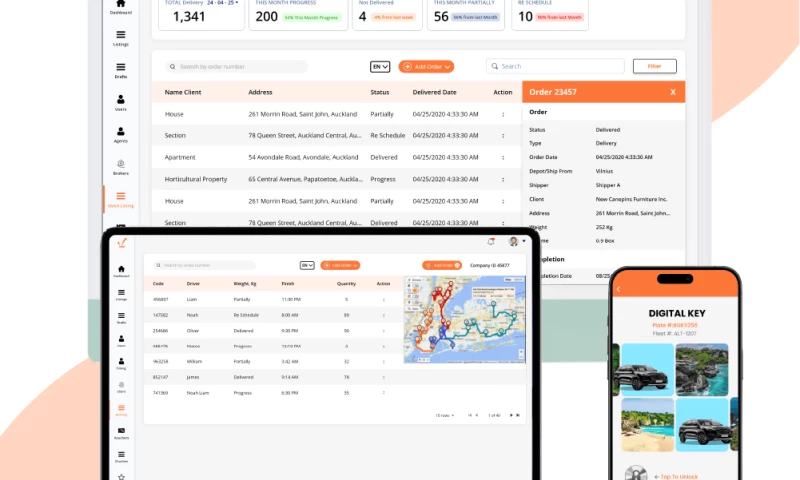Viewport: 800px width, 480px height.
Task: Tap the bottom-right car photo on phone
Action: (x=702, y=425)
